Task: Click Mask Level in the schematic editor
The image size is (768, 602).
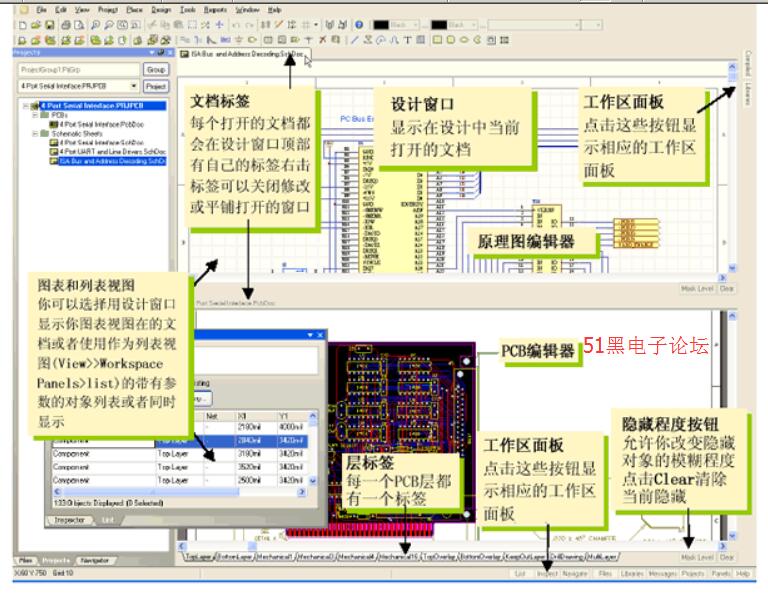Action: (697, 289)
